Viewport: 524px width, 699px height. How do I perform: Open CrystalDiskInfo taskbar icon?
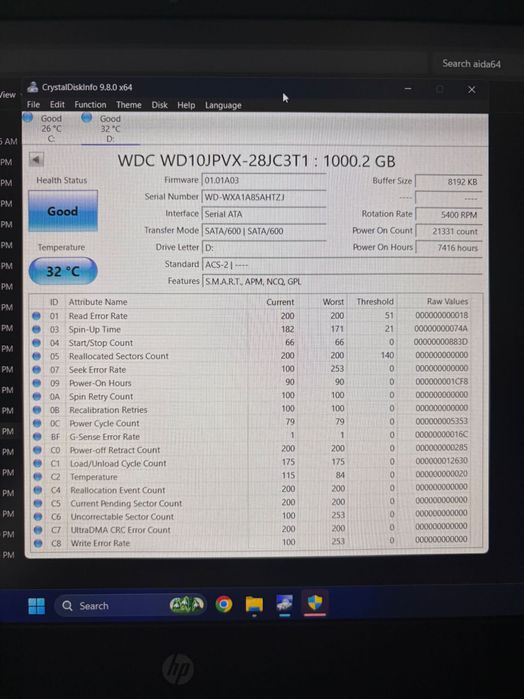tap(285, 603)
